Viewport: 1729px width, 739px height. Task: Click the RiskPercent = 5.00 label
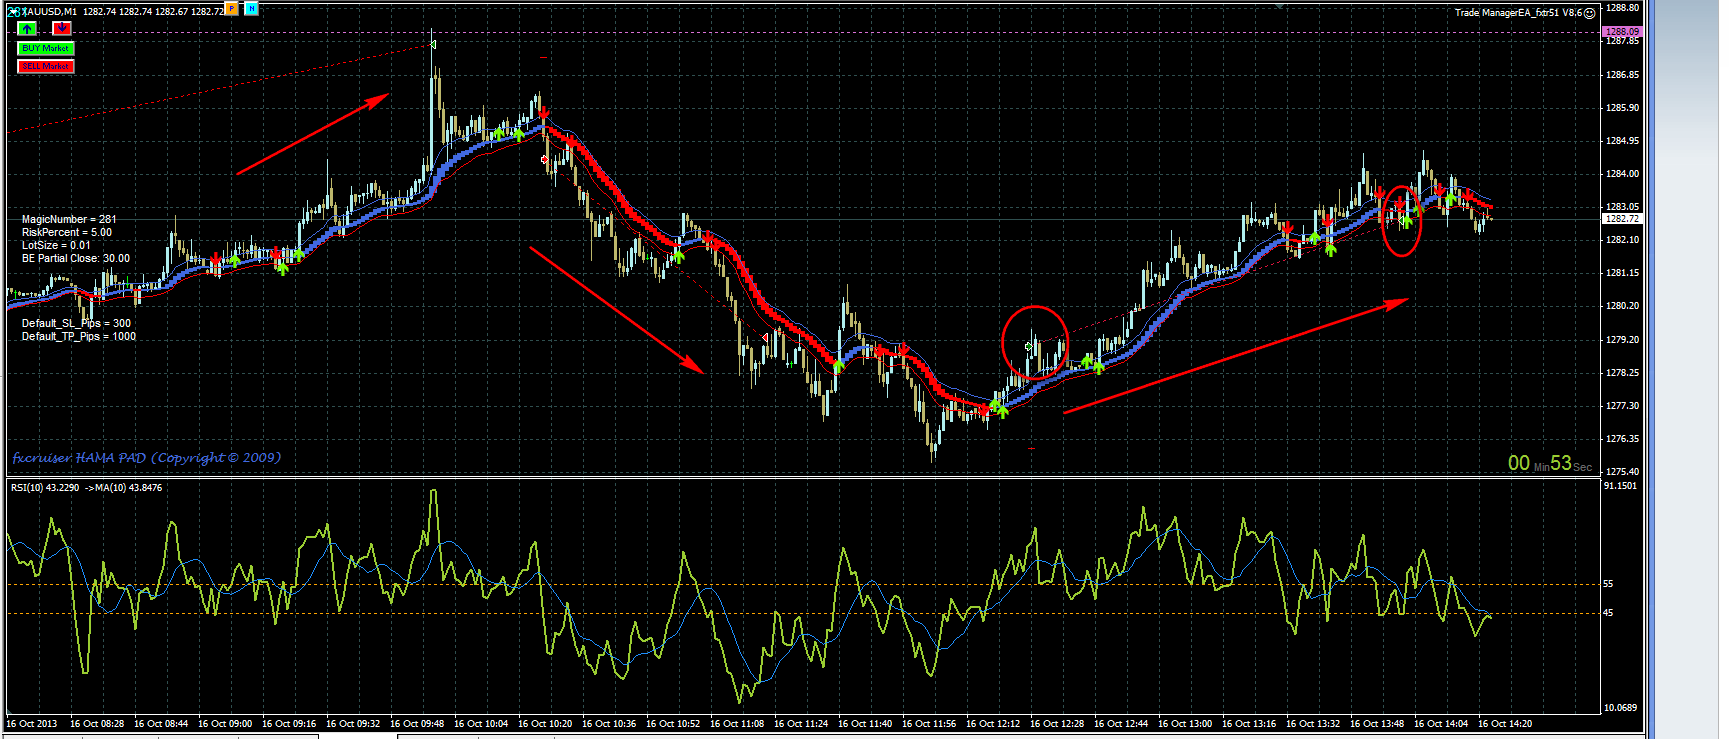tap(67, 232)
